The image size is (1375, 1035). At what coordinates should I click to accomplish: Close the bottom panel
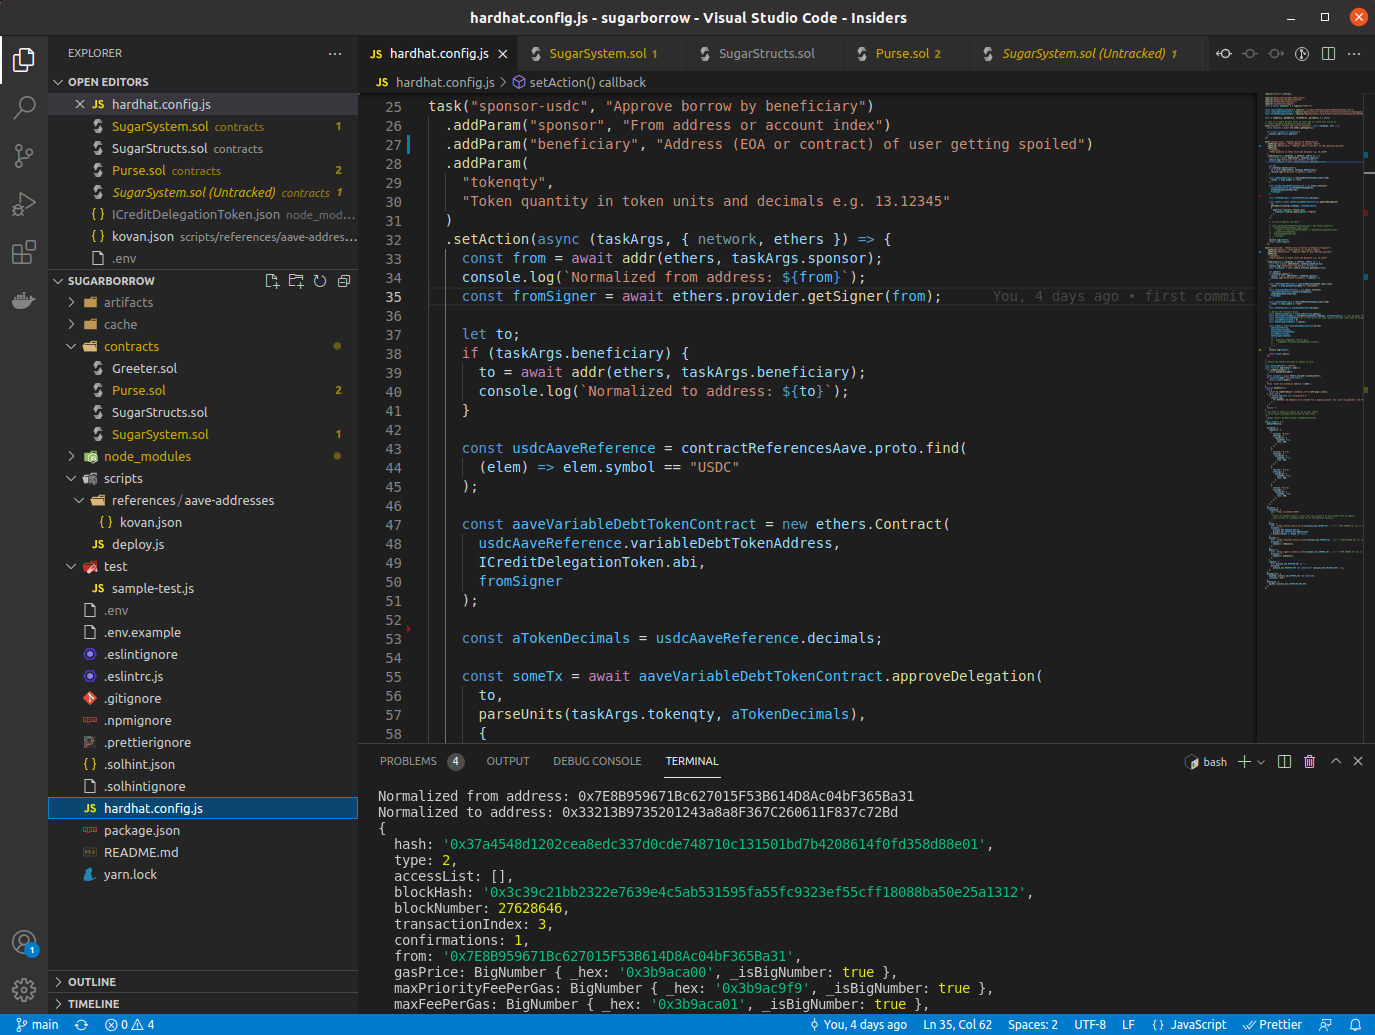pyautogui.click(x=1358, y=762)
